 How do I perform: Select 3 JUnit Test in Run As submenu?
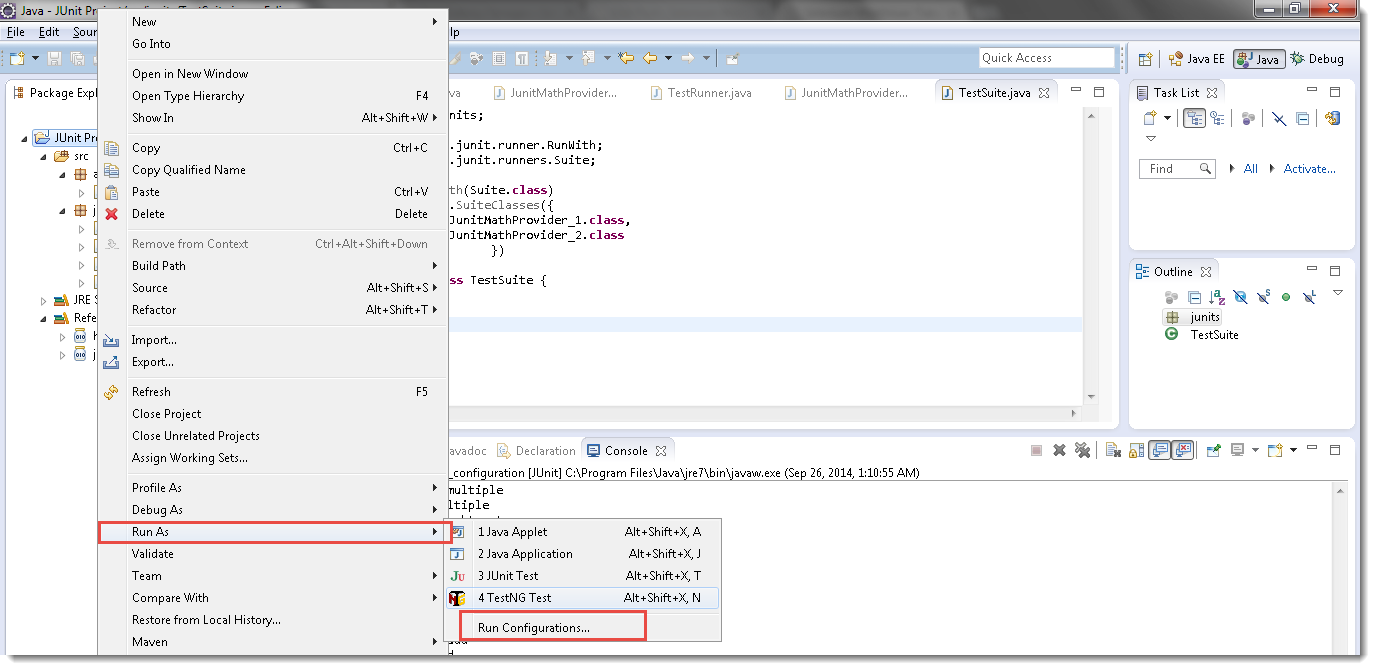click(582, 576)
